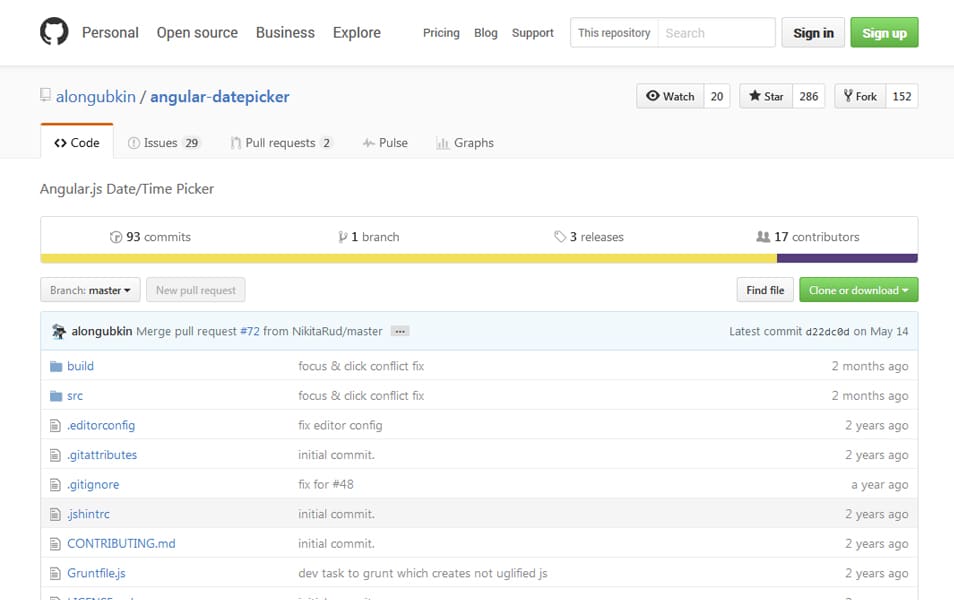954x600 pixels.
Task: Open the build folder
Action: (x=80, y=366)
